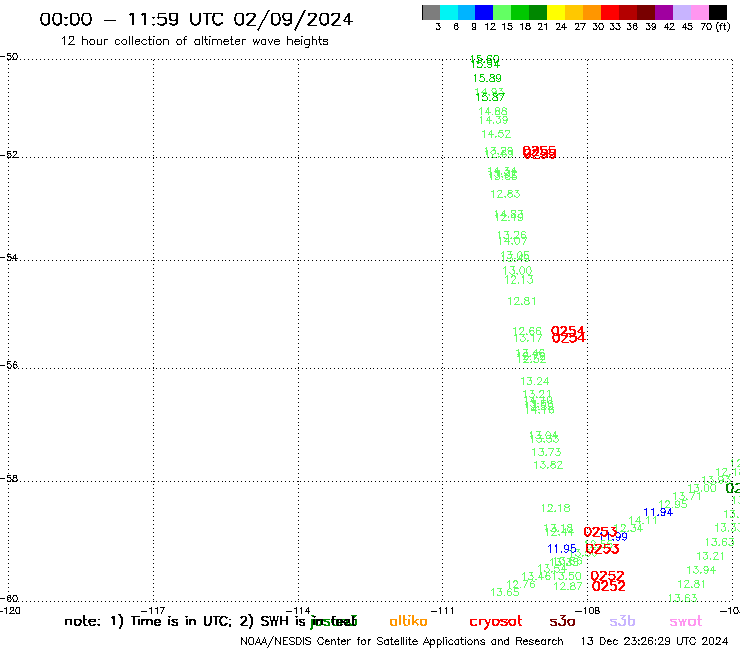The height and width of the screenshot is (650, 740).
Task: Click the '-58' latitude axis label
Action: click(9, 479)
